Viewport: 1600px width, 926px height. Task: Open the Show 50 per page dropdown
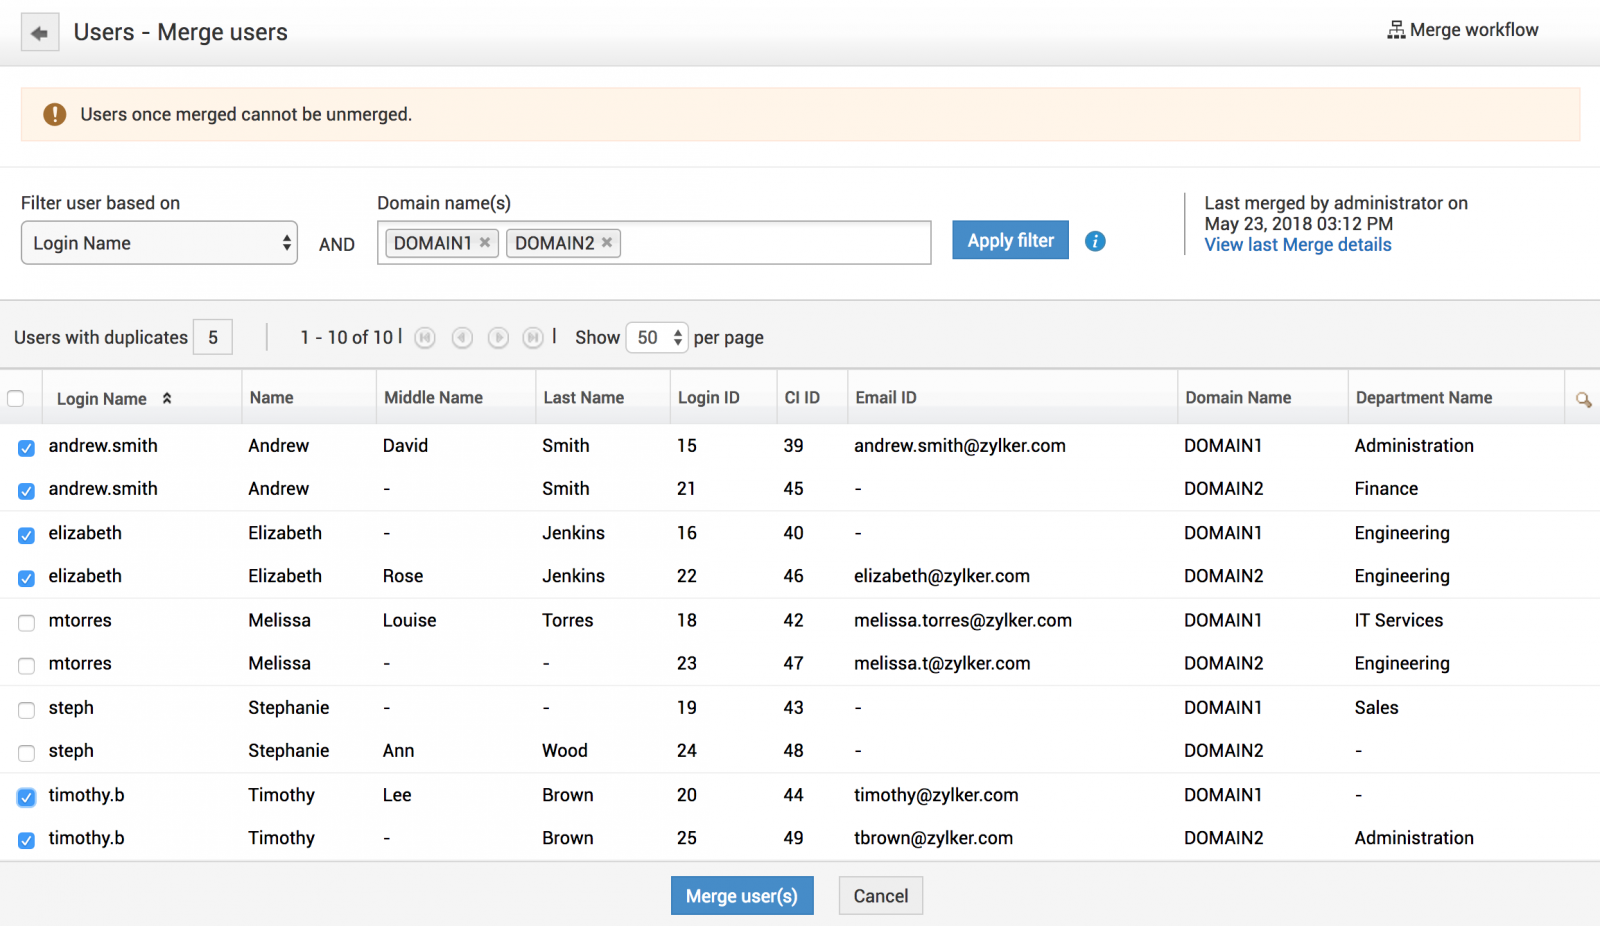pyautogui.click(x=656, y=338)
